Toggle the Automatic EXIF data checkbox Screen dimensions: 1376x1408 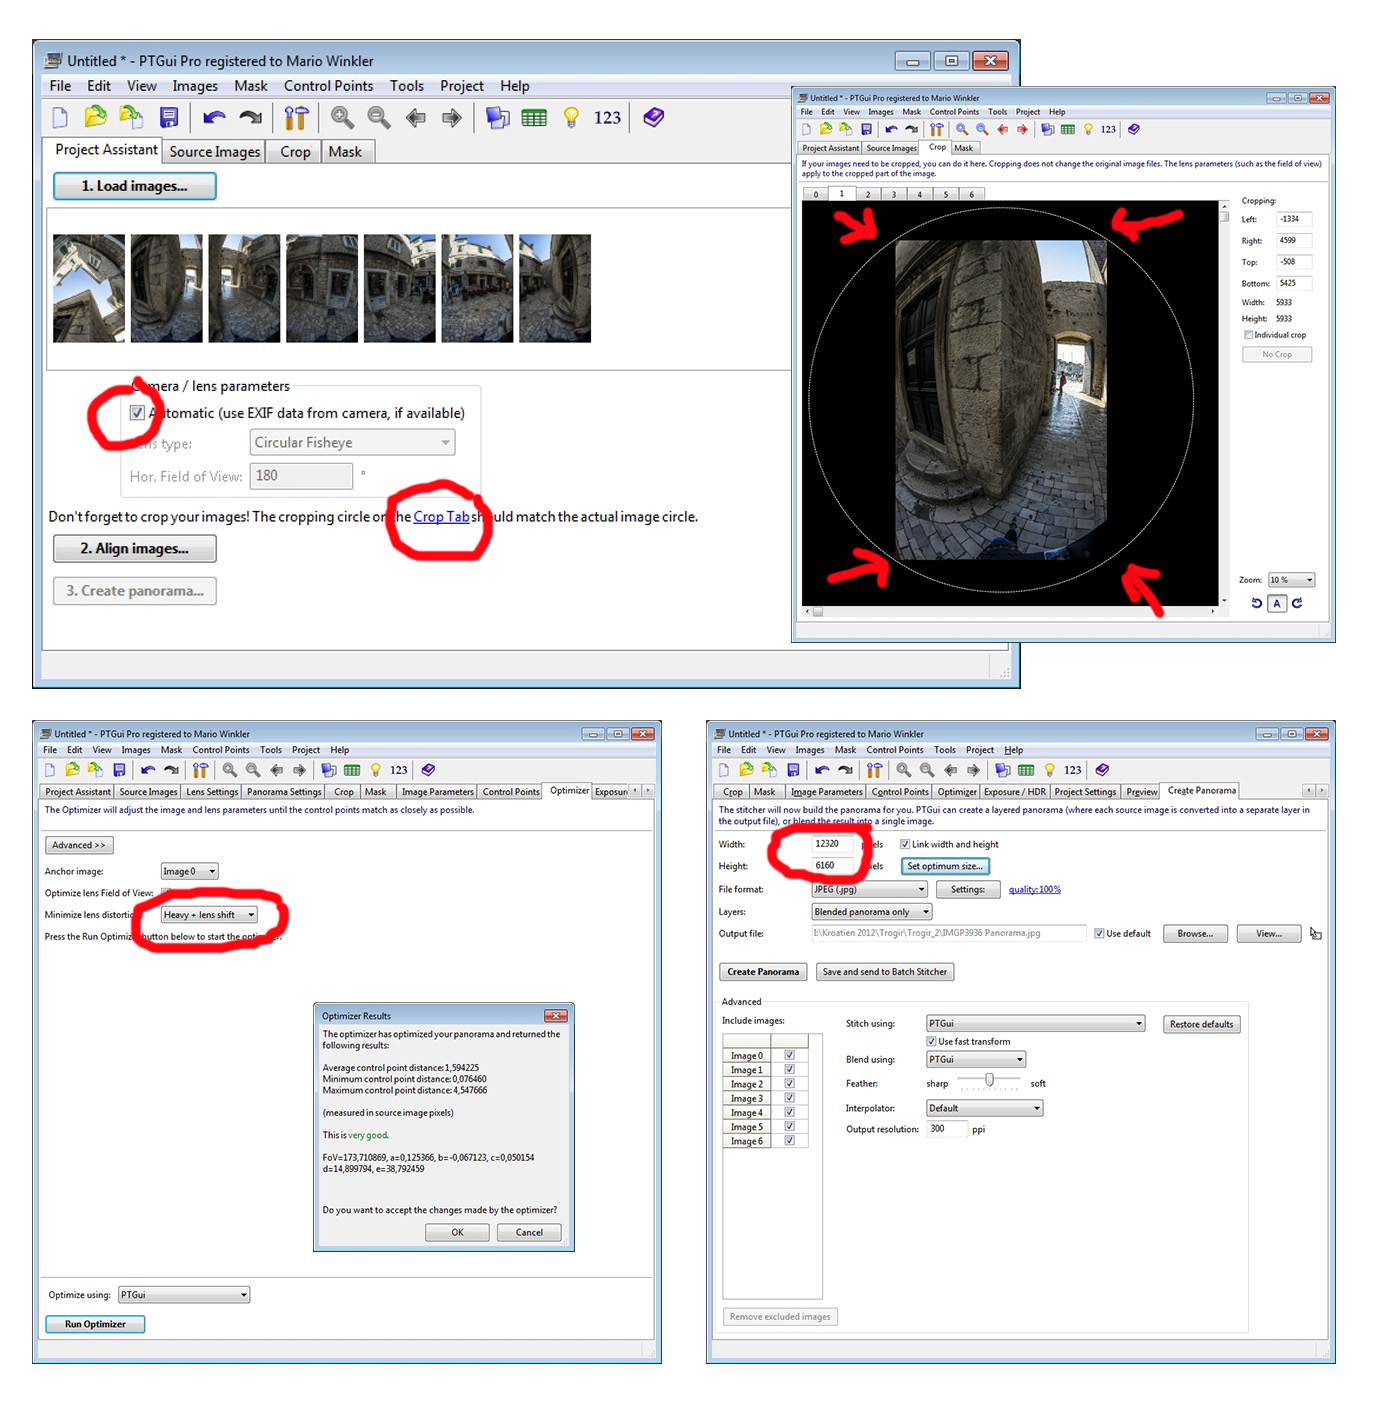(137, 413)
